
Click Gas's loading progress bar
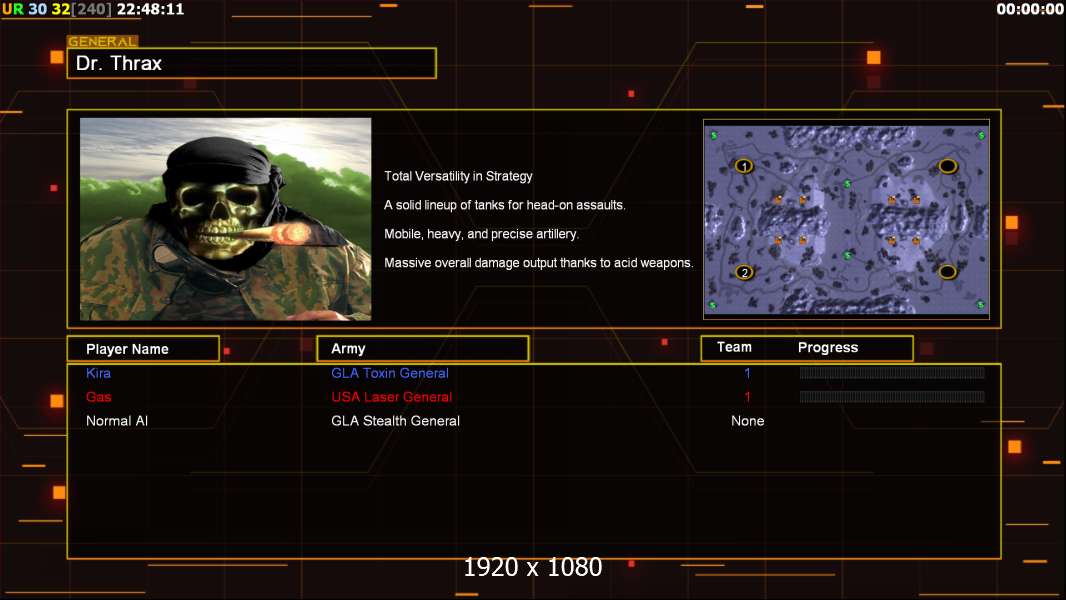(x=892, y=396)
